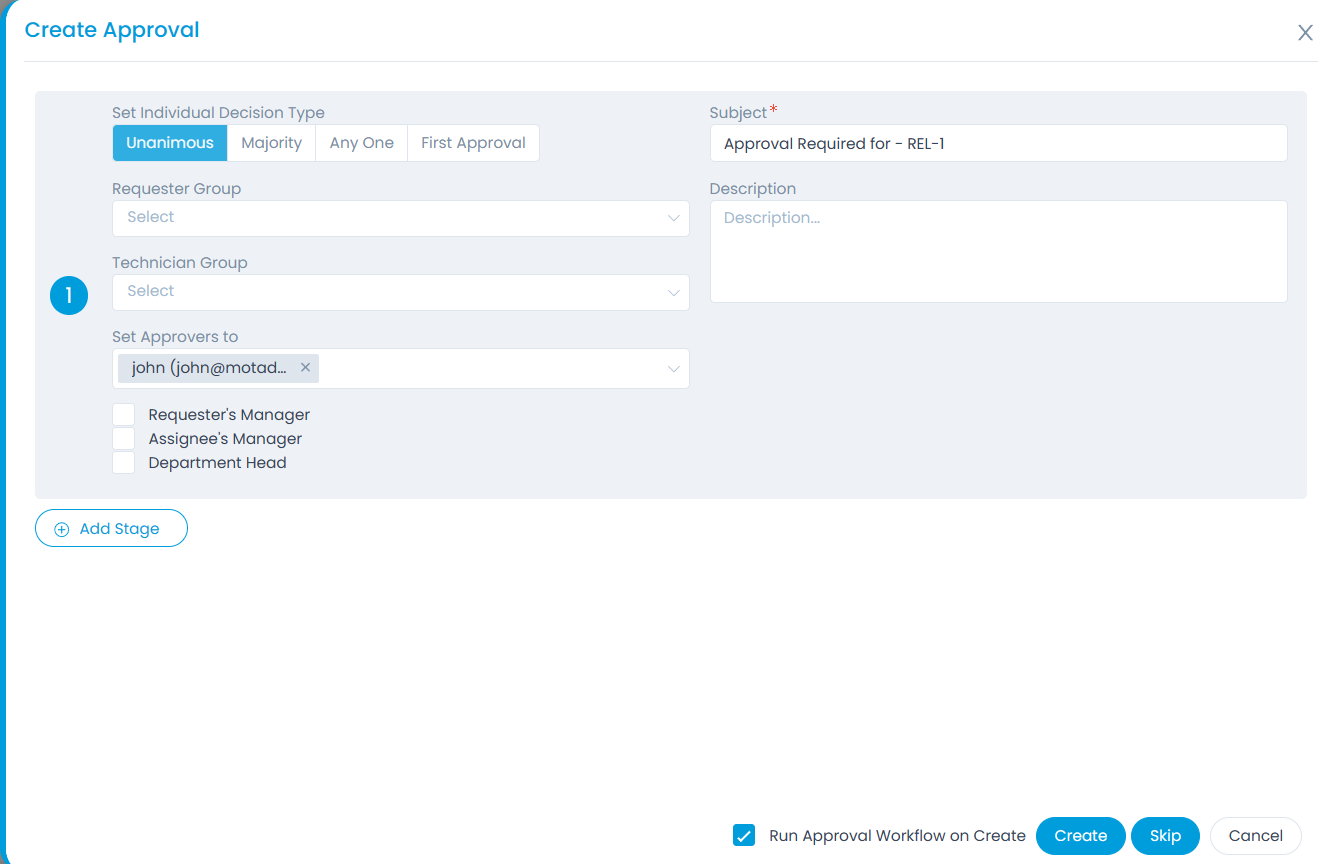Click into the Subject input field
1334x864 pixels.
pos(998,144)
